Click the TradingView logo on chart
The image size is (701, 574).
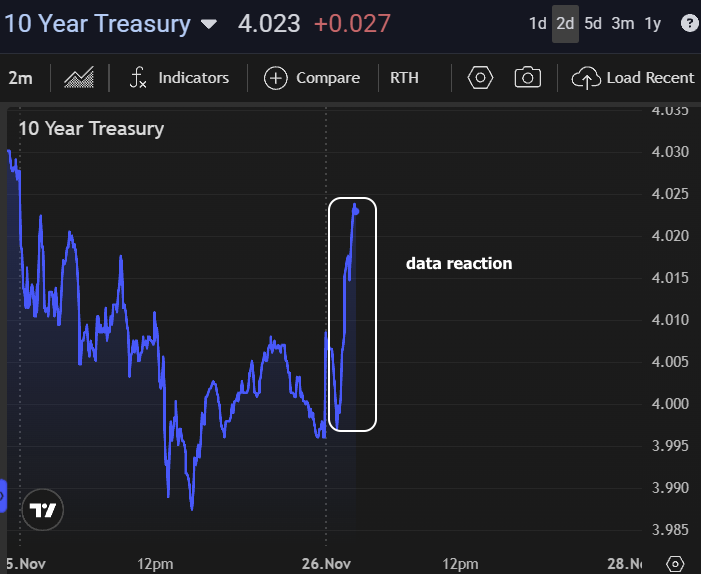tap(43, 510)
